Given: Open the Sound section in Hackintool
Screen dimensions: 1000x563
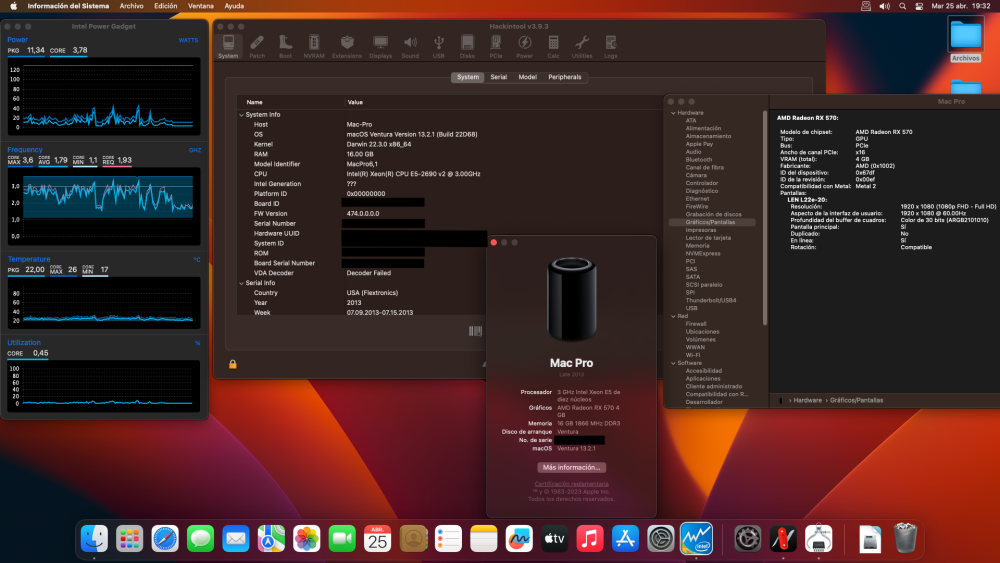Looking at the screenshot, I should click(x=410, y=47).
